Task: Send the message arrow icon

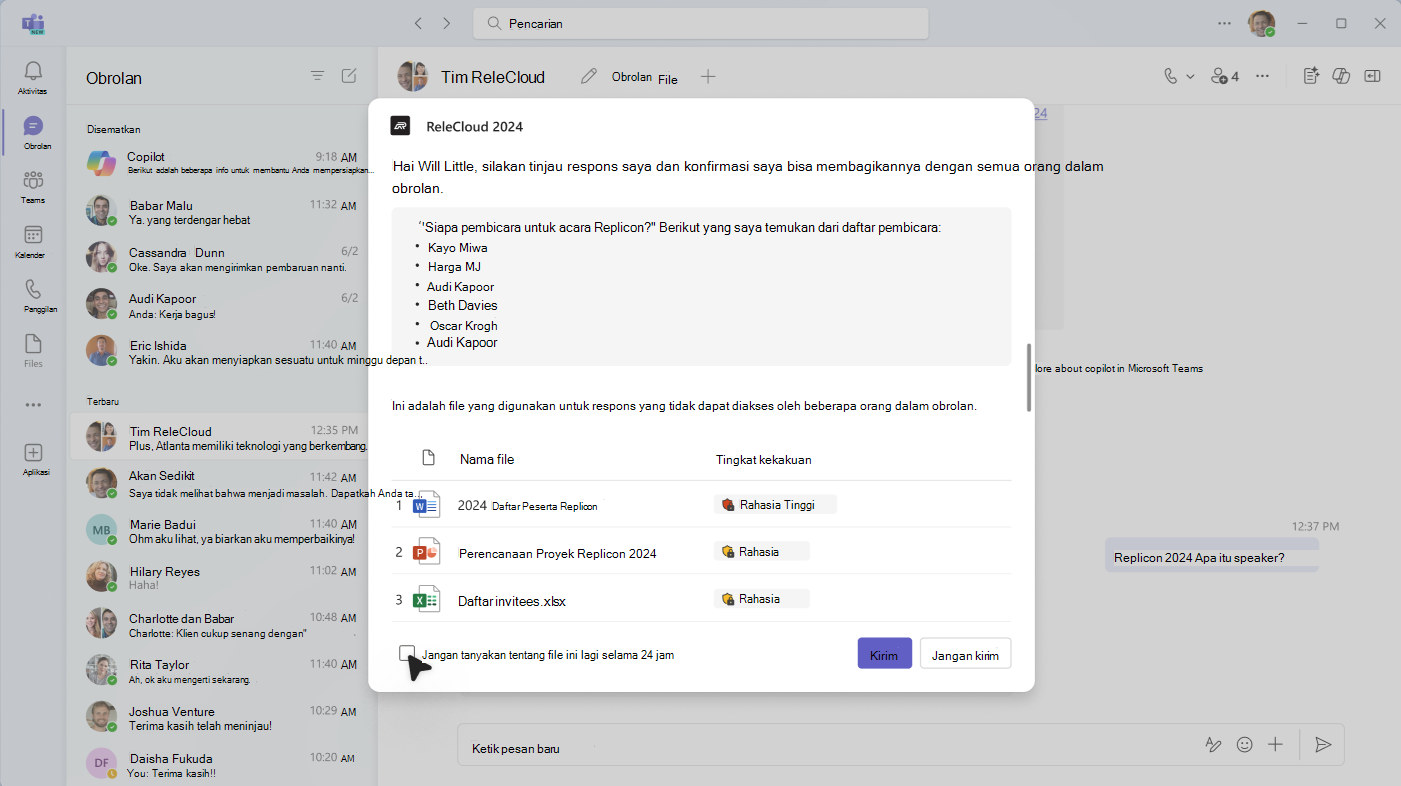Action: click(1323, 744)
